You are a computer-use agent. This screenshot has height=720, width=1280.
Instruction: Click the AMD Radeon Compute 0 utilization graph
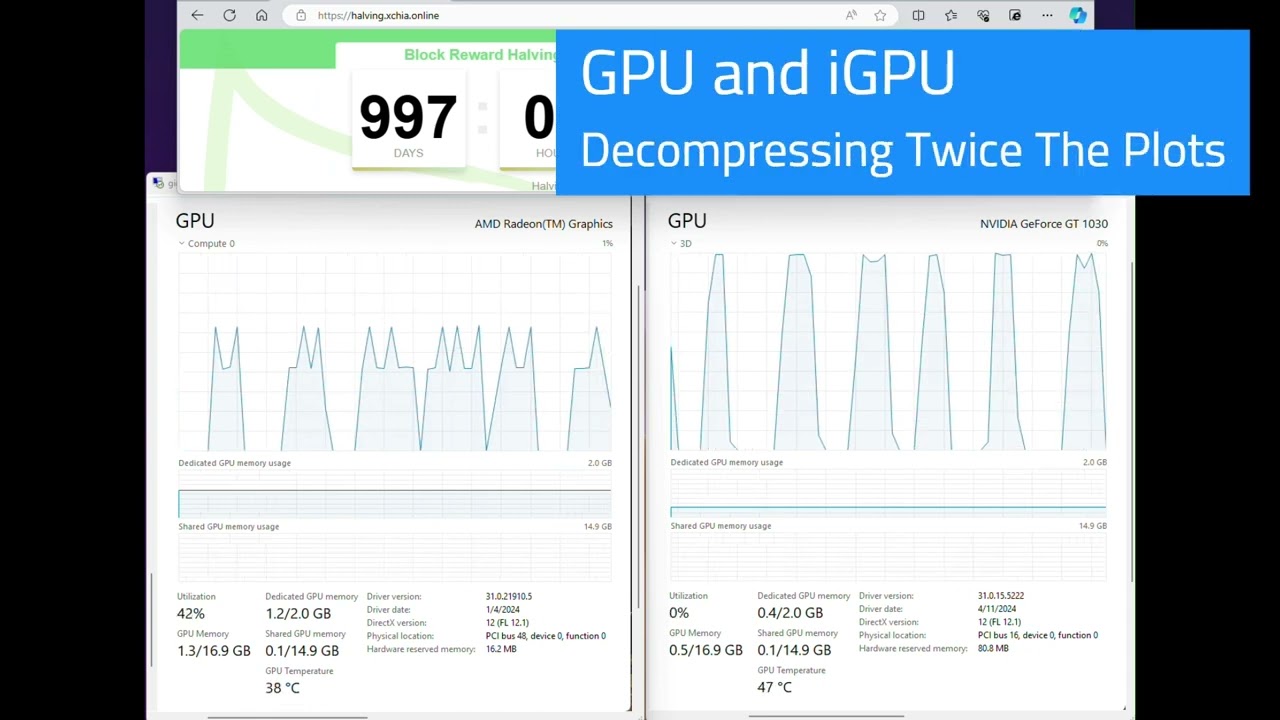pyautogui.click(x=395, y=352)
